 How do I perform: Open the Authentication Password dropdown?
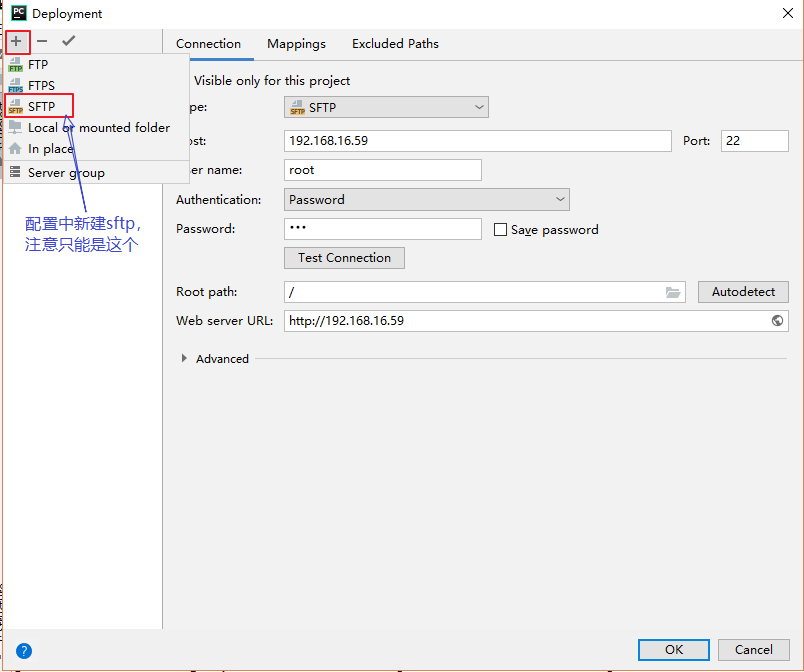[427, 200]
